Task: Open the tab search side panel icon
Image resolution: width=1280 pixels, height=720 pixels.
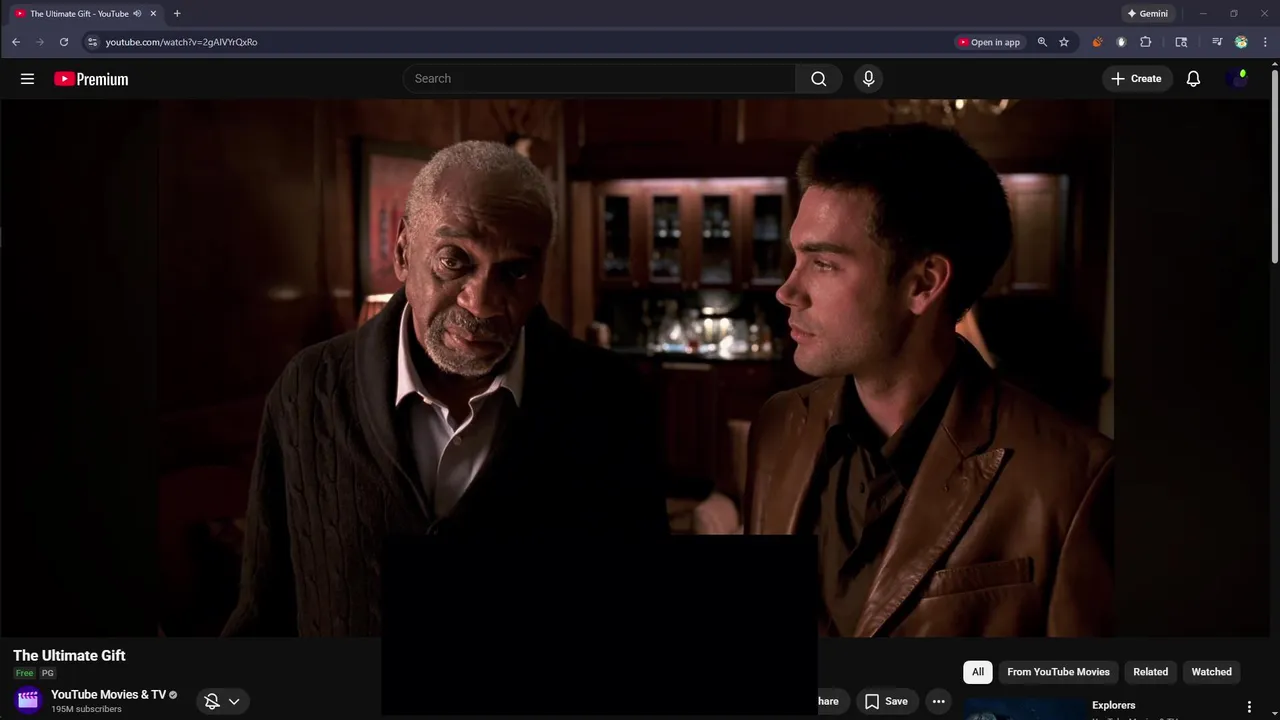Action: pyautogui.click(x=1181, y=42)
